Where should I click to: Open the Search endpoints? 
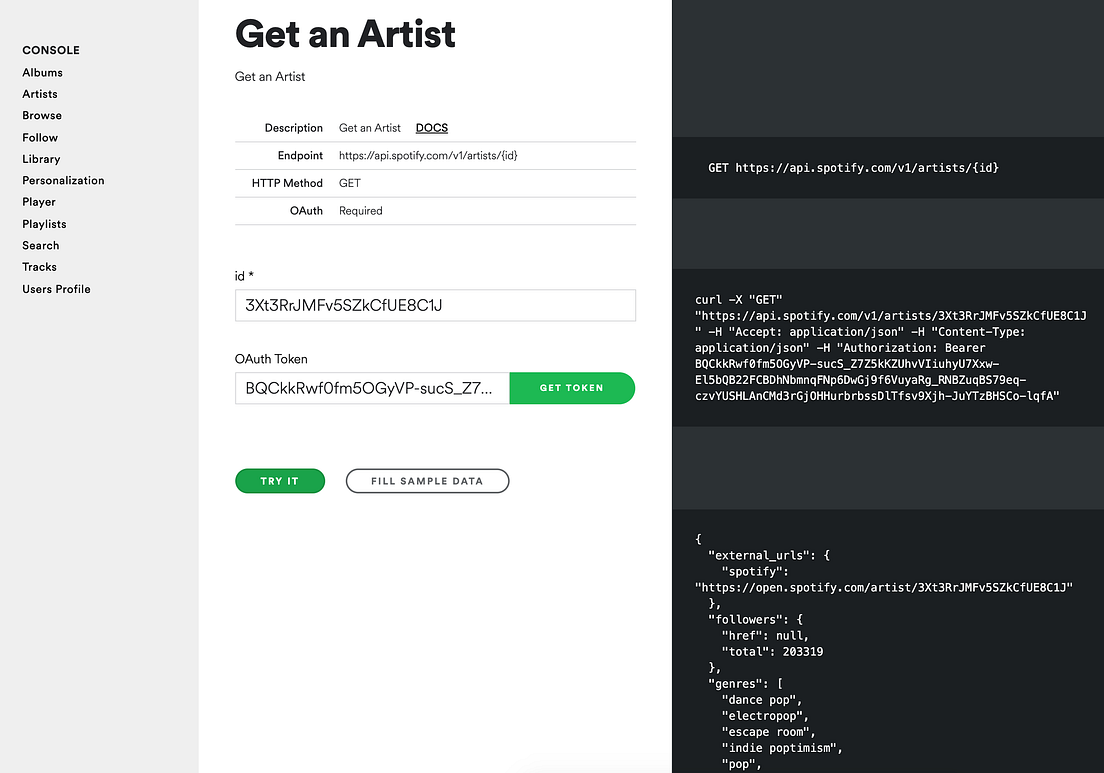40,245
